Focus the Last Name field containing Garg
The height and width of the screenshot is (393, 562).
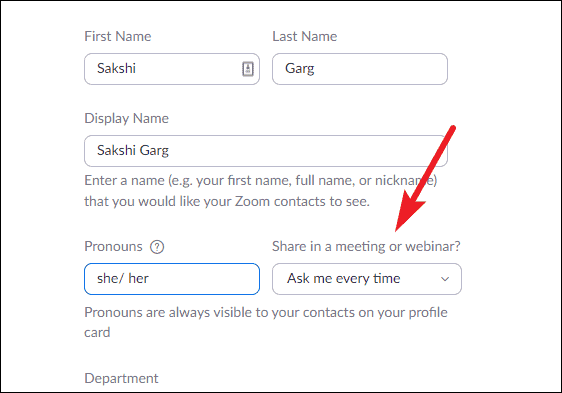(x=360, y=69)
